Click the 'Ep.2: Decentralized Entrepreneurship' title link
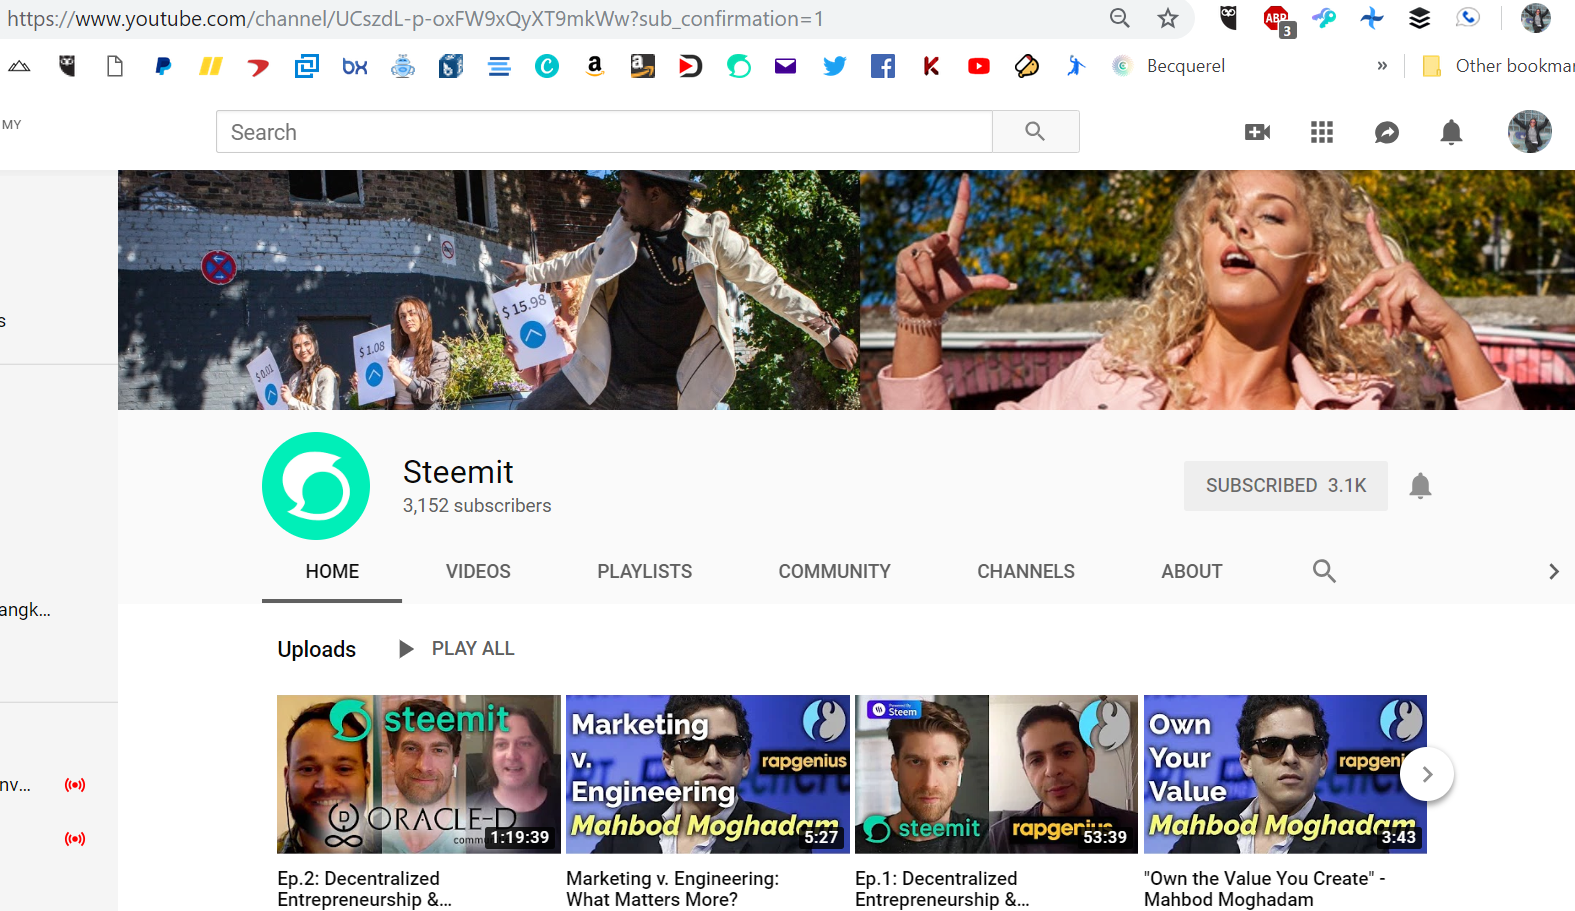This screenshot has width=1575, height=911. (365, 889)
